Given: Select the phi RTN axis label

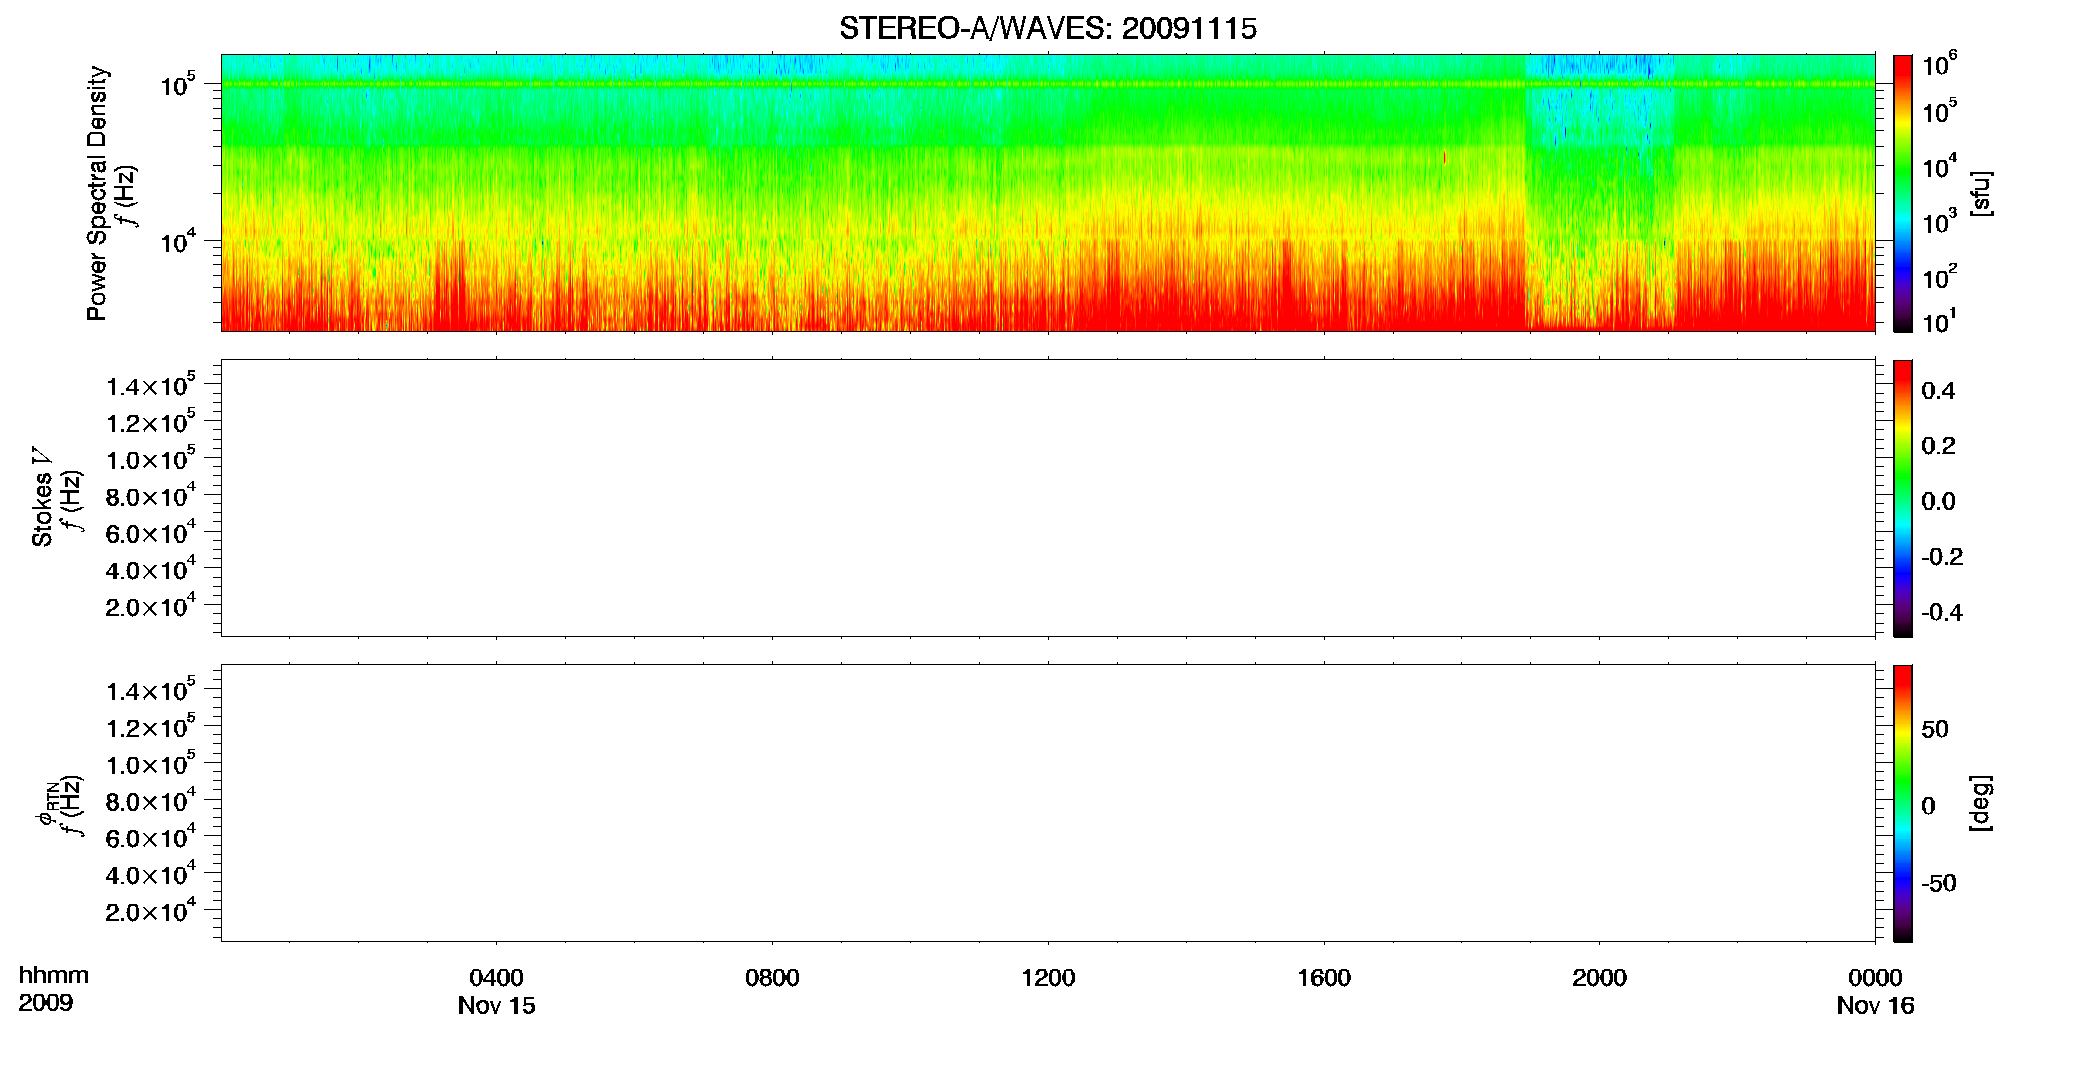Looking at the screenshot, I should 48,803.
